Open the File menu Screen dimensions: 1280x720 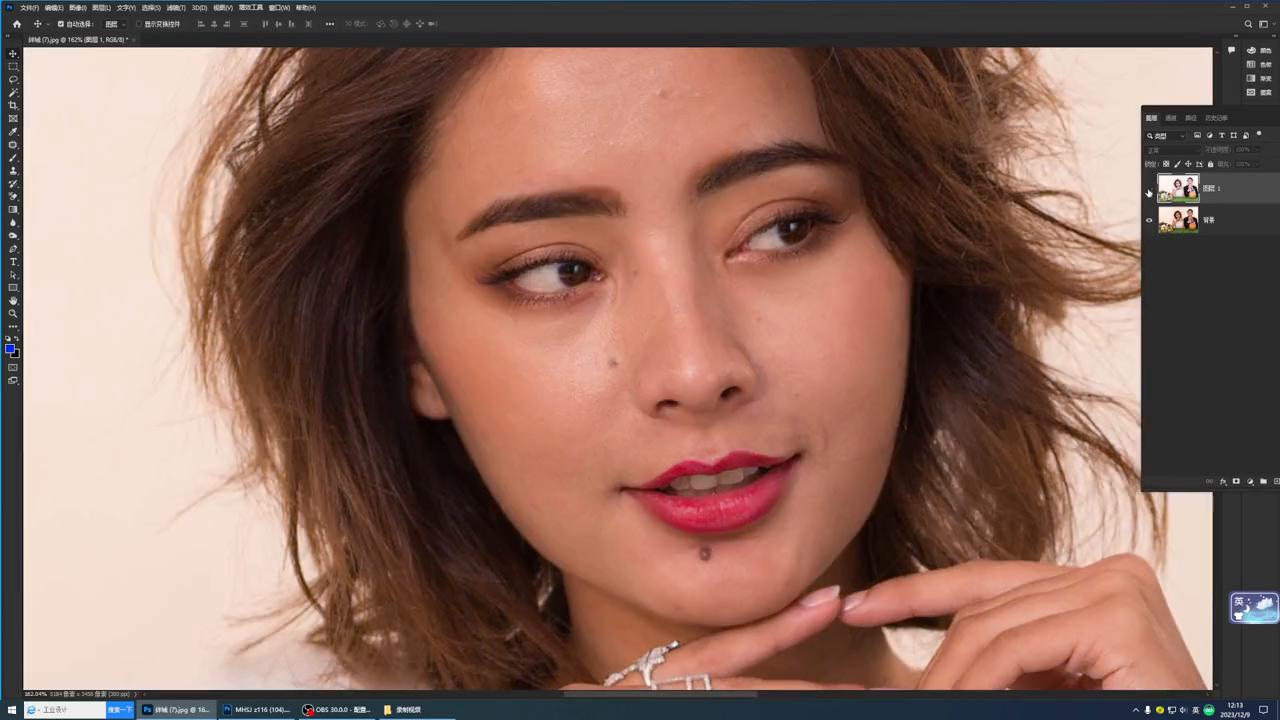29,8
